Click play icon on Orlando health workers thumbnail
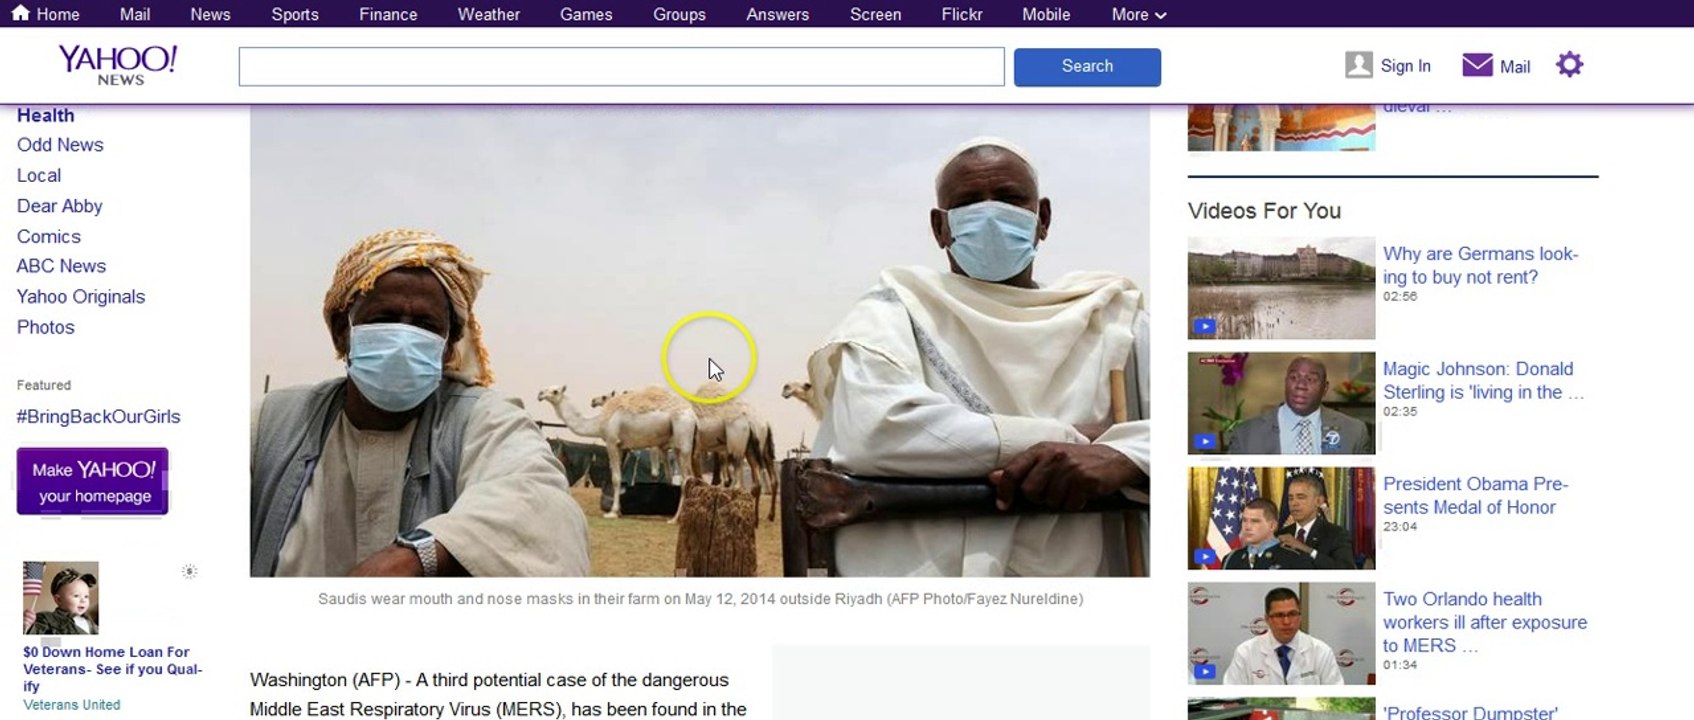 coord(1205,671)
